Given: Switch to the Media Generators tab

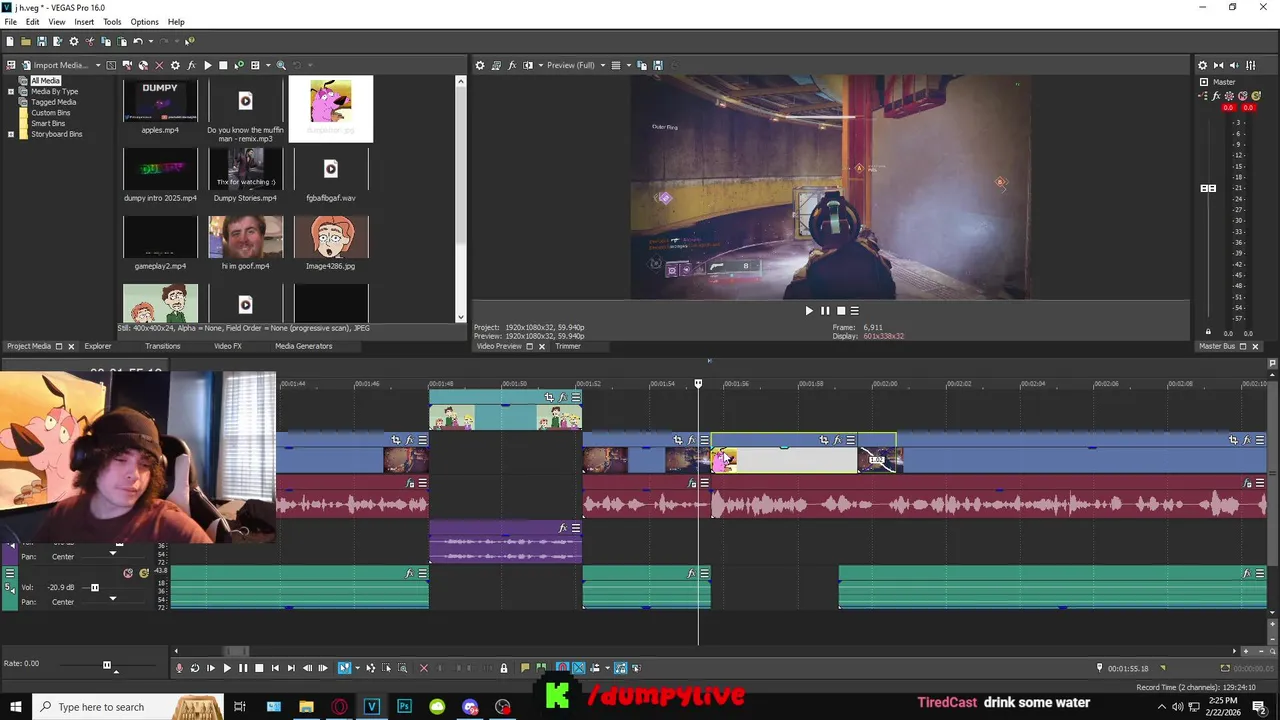Looking at the screenshot, I should (303, 346).
